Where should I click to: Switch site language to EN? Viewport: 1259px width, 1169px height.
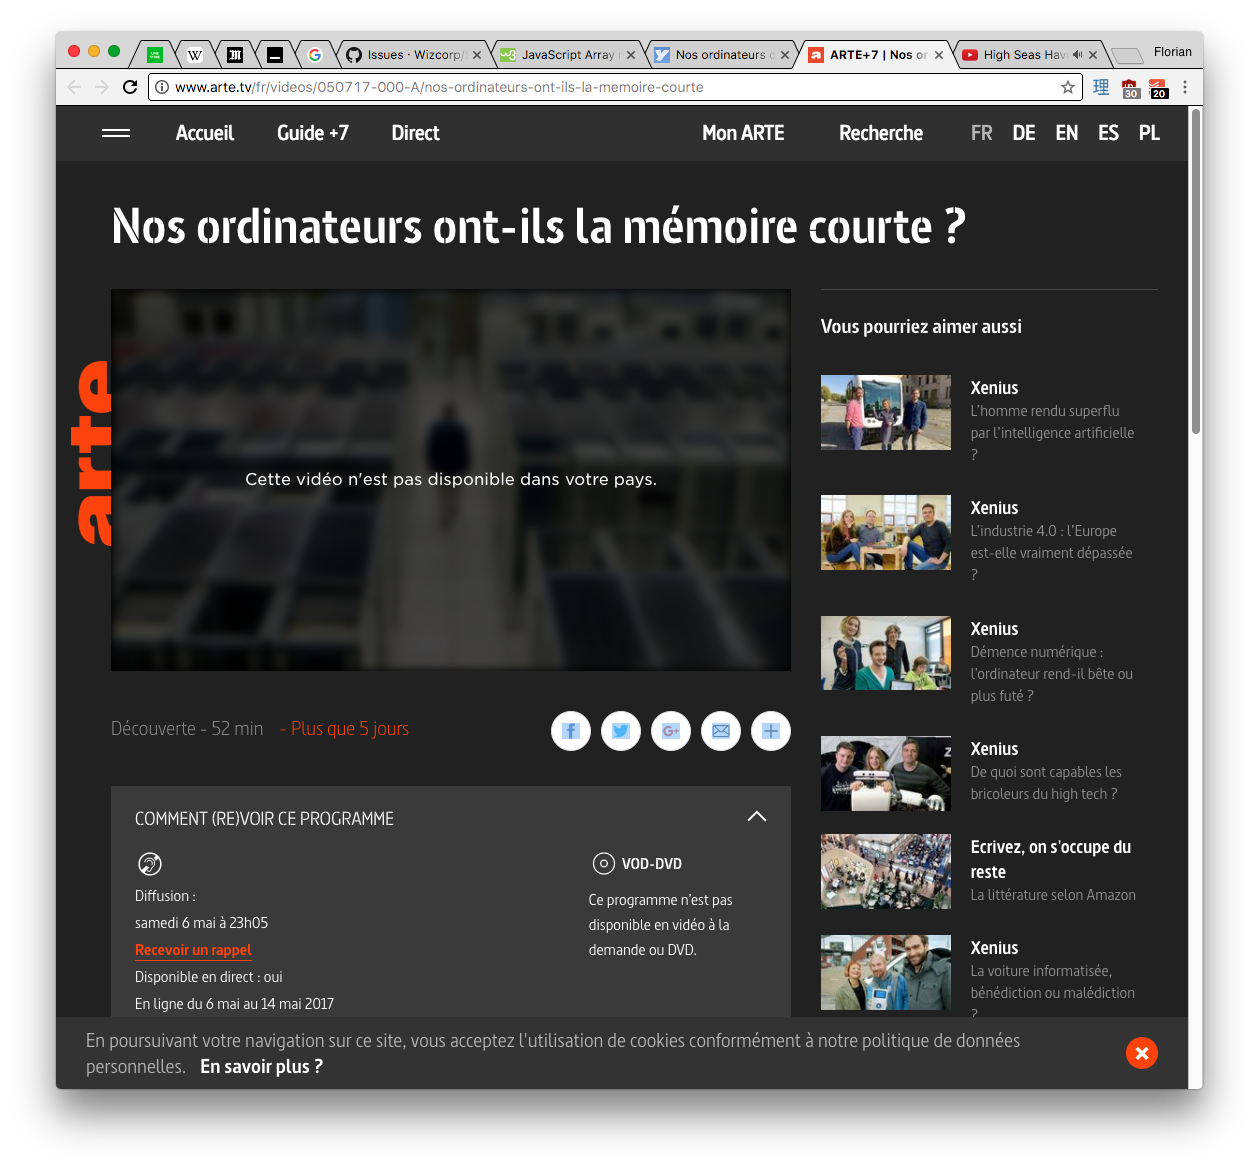(1066, 133)
